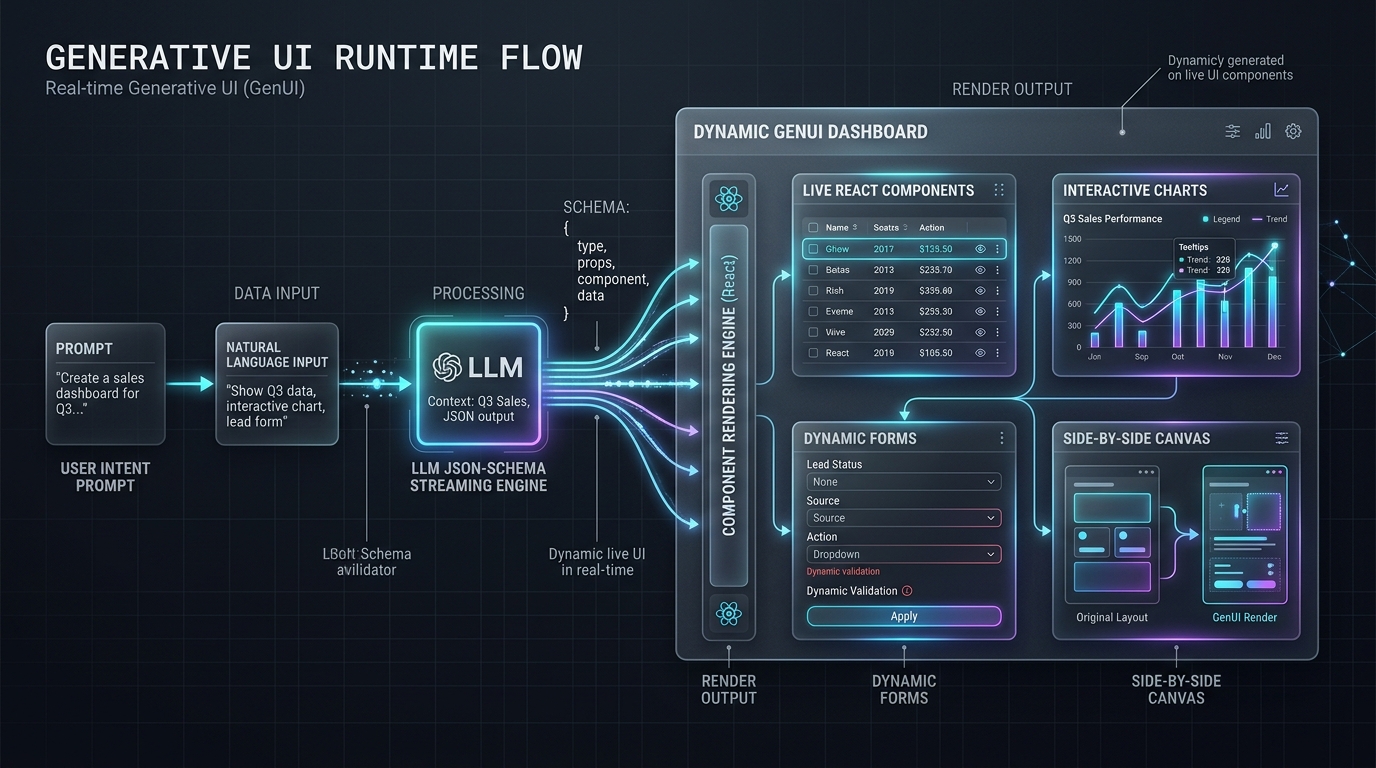This screenshot has height=768, width=1376.
Task: Open the more options menu for Ghew row
Action: (x=997, y=249)
